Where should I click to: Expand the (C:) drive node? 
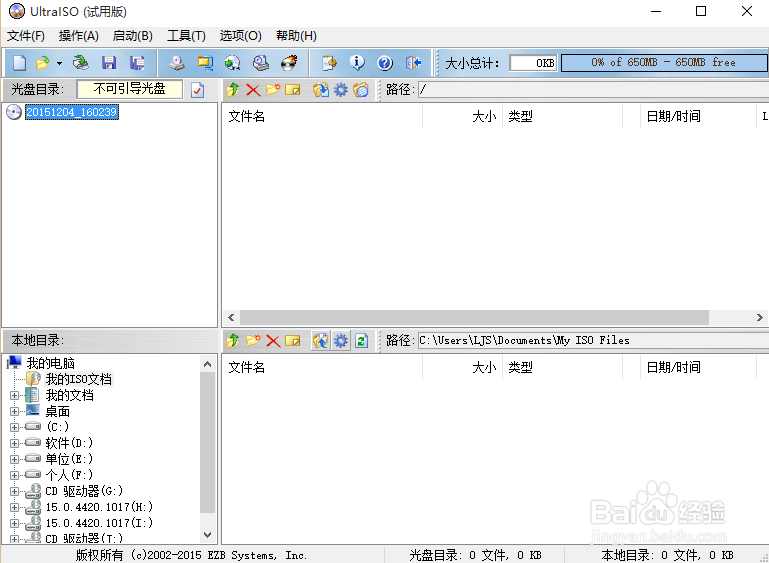click(14, 427)
